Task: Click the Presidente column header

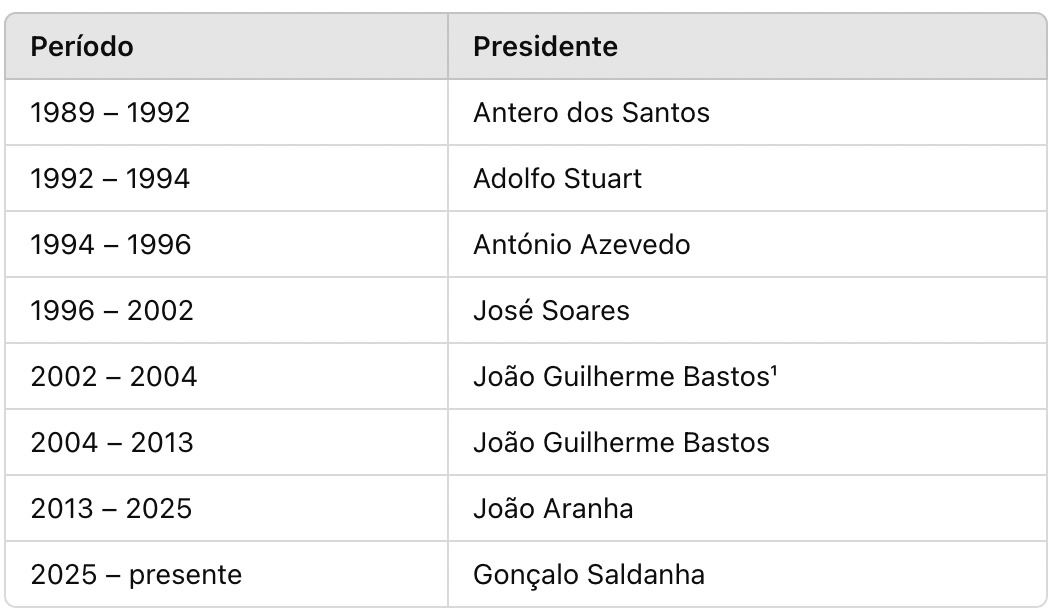Action: coord(545,47)
